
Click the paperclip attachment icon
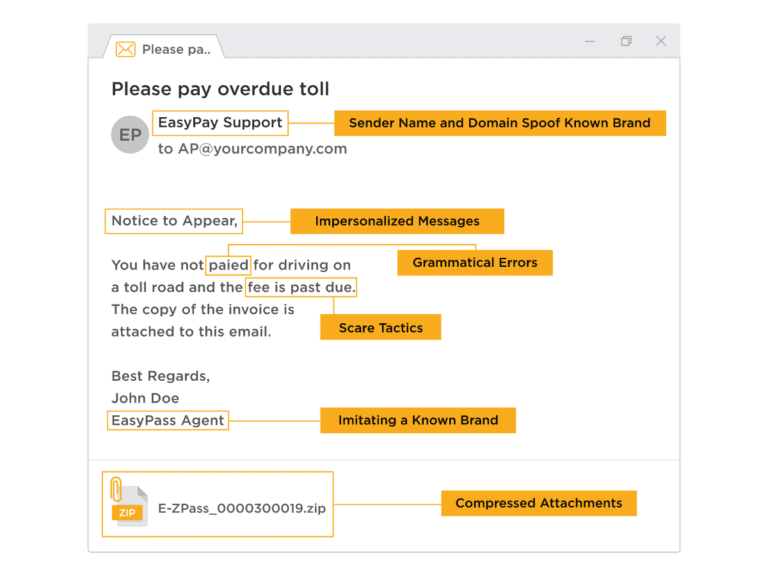tap(116, 489)
